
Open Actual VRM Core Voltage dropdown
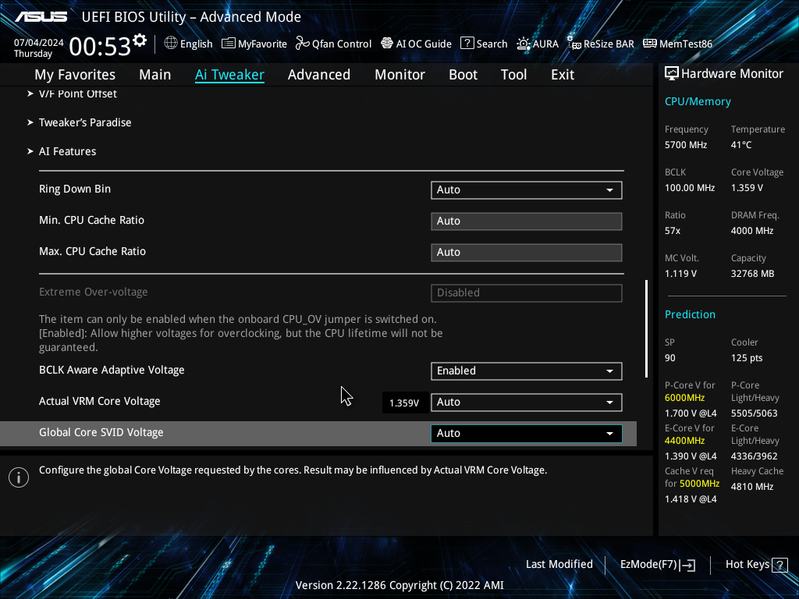pos(526,402)
